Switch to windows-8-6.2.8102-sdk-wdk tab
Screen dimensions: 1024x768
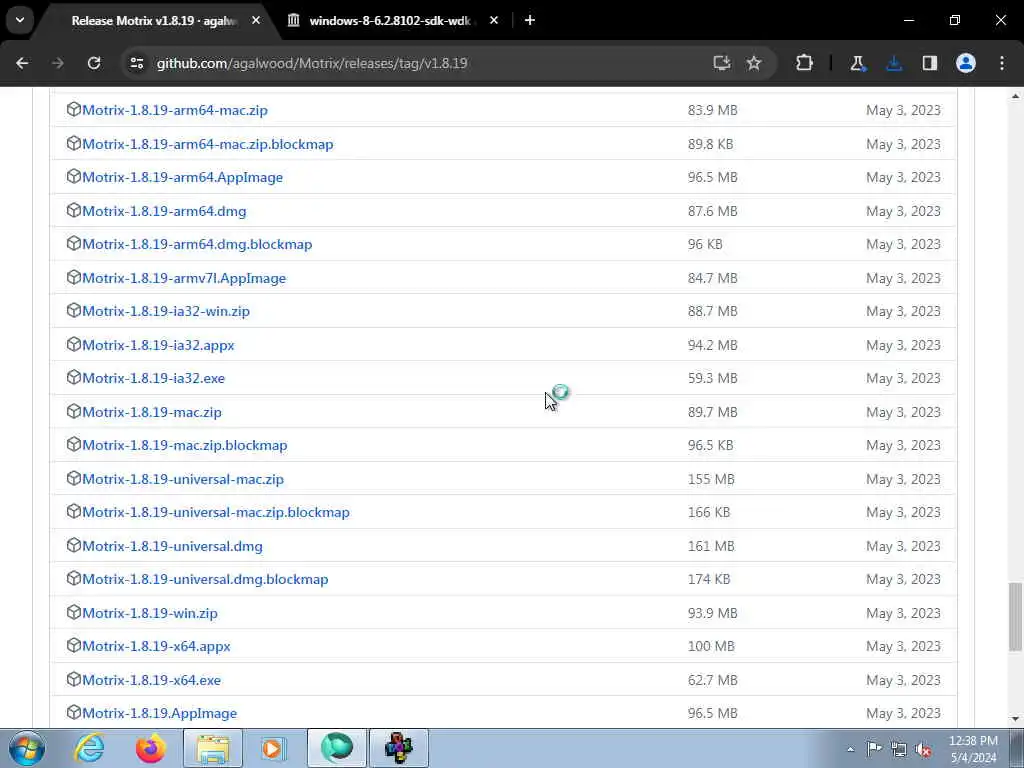tap(390, 21)
